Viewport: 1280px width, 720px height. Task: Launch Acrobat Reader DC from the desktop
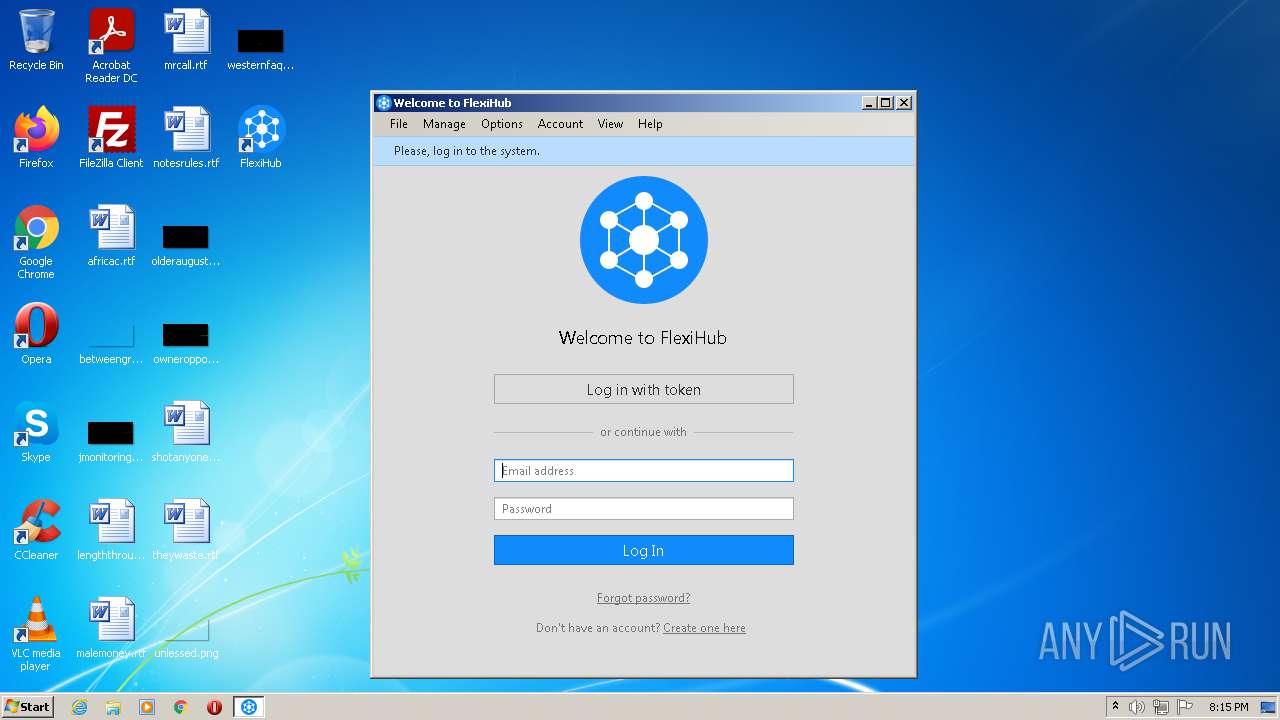[111, 46]
